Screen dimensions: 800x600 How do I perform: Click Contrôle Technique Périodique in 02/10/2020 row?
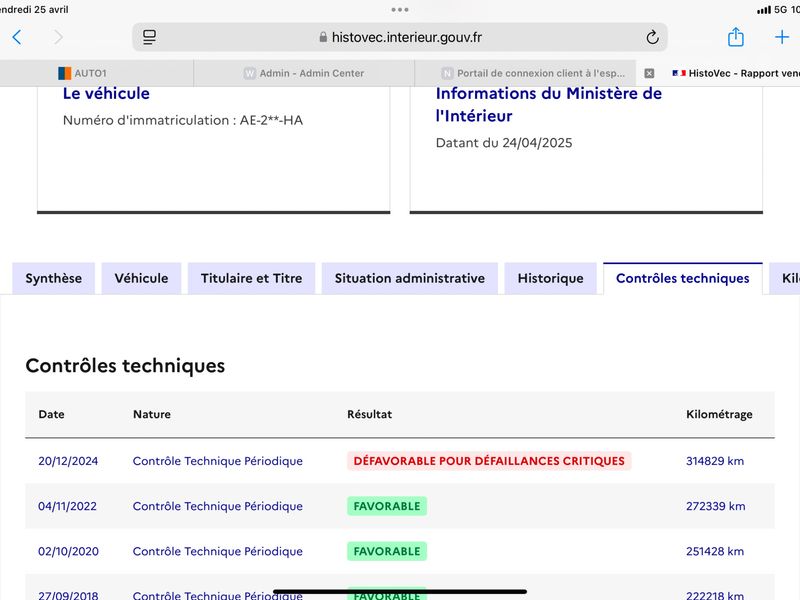click(x=218, y=552)
